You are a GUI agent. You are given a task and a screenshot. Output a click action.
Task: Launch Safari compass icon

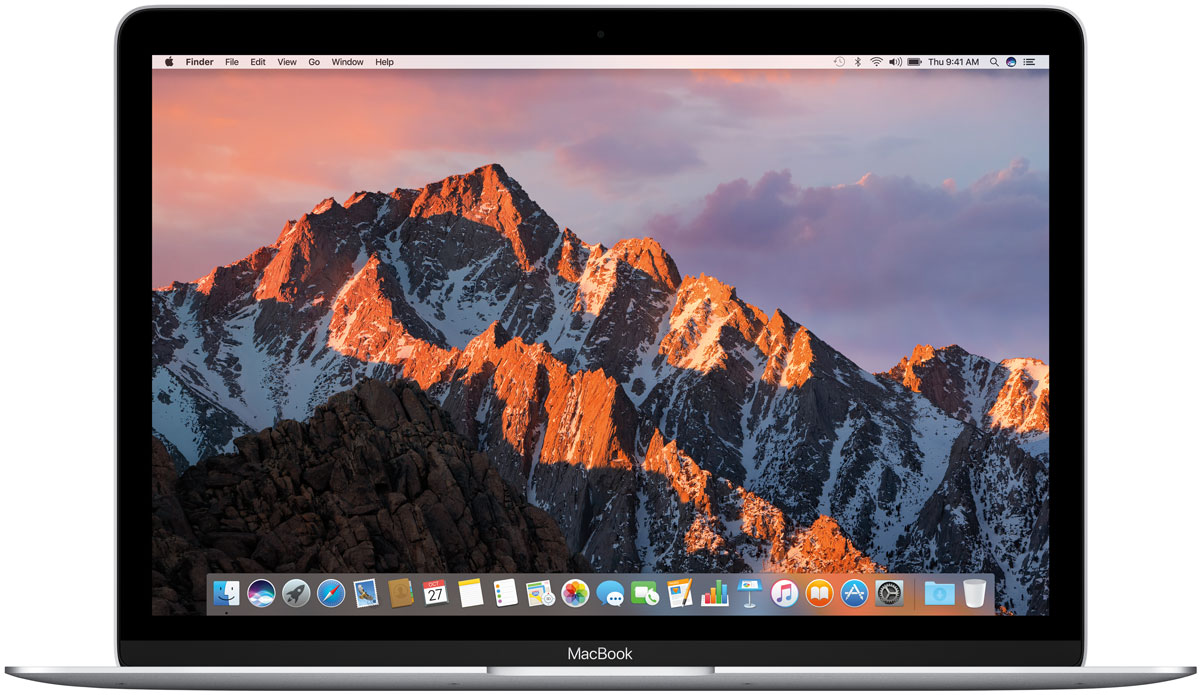pos(331,593)
